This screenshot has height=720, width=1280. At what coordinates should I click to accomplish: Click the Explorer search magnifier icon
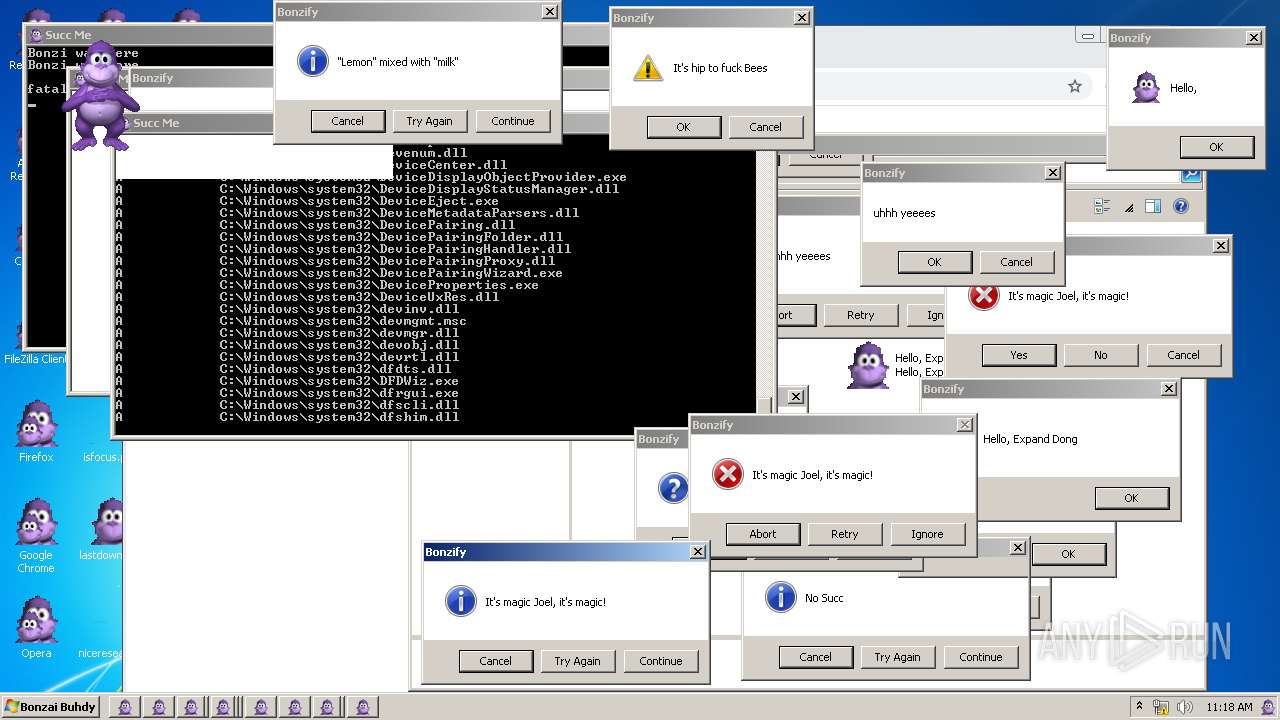click(1190, 175)
